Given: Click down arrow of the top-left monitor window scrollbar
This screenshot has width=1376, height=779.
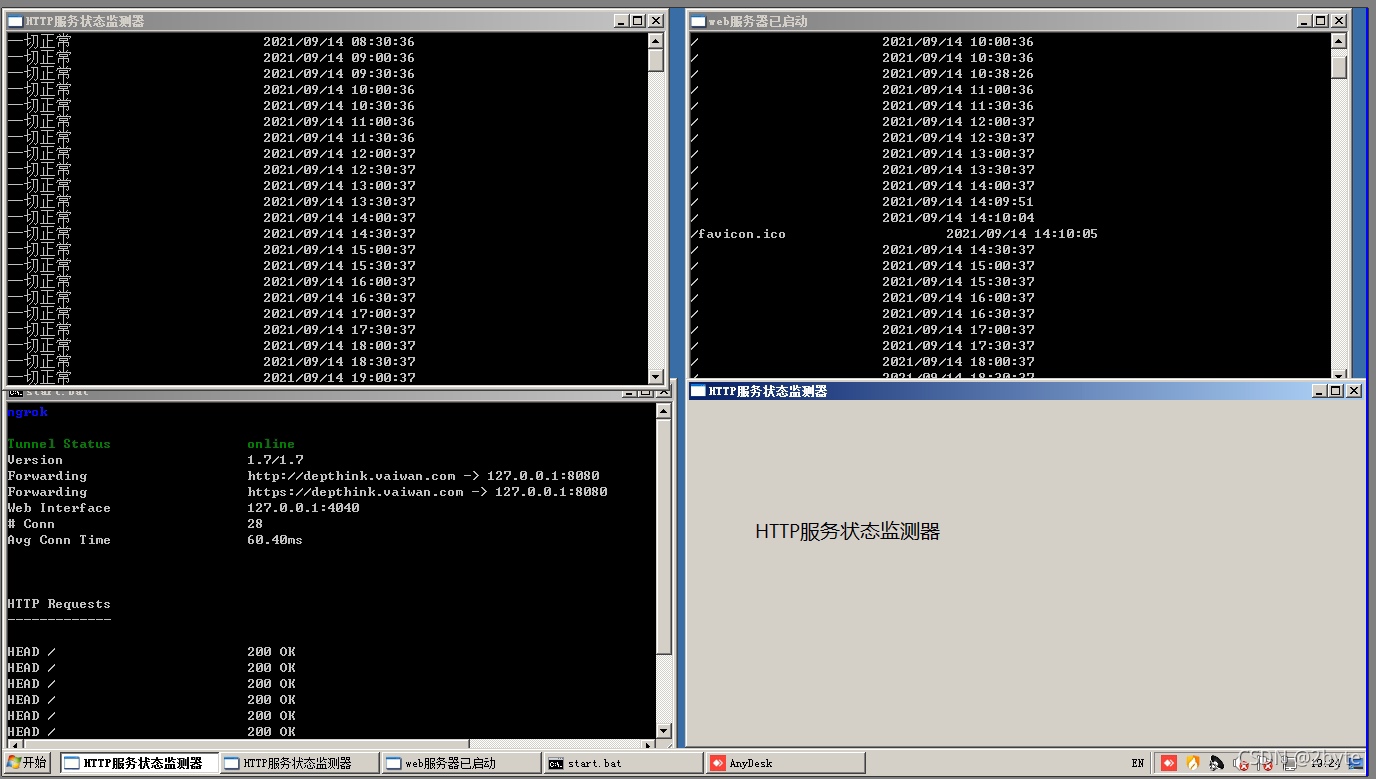Looking at the screenshot, I should pyautogui.click(x=656, y=377).
